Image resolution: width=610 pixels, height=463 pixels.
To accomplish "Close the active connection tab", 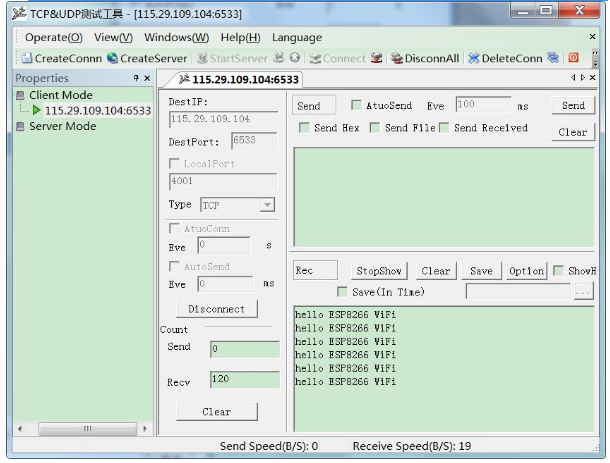I will click(592, 78).
